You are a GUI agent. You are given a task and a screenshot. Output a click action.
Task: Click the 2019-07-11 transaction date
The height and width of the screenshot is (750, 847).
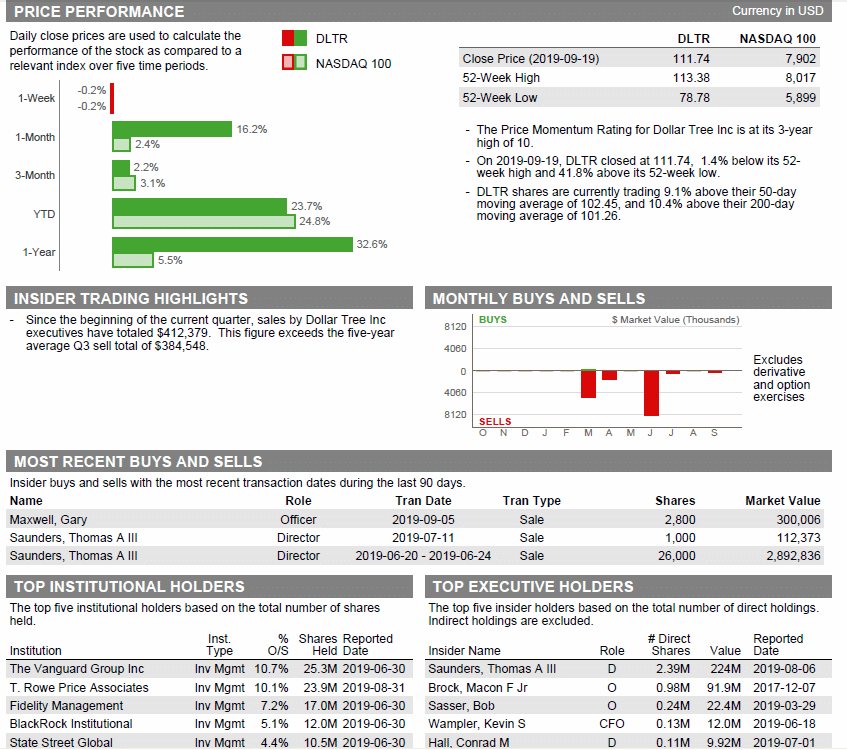pyautogui.click(x=423, y=538)
